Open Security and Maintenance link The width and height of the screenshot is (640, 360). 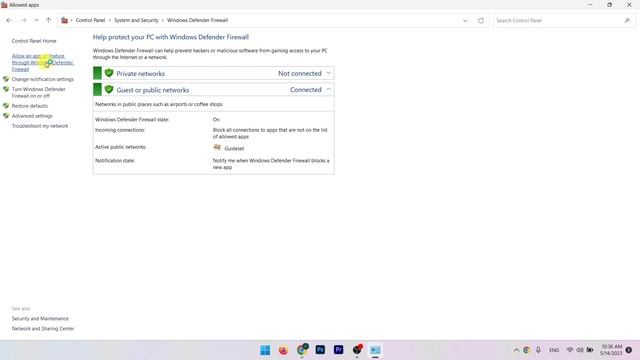point(40,318)
